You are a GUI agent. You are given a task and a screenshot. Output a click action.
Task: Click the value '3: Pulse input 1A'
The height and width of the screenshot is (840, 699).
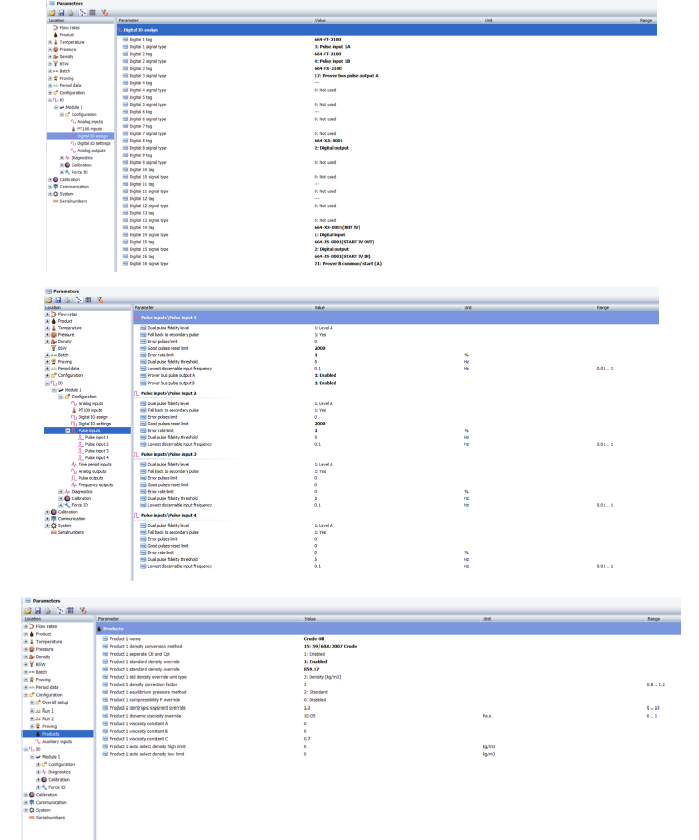[x=332, y=47]
